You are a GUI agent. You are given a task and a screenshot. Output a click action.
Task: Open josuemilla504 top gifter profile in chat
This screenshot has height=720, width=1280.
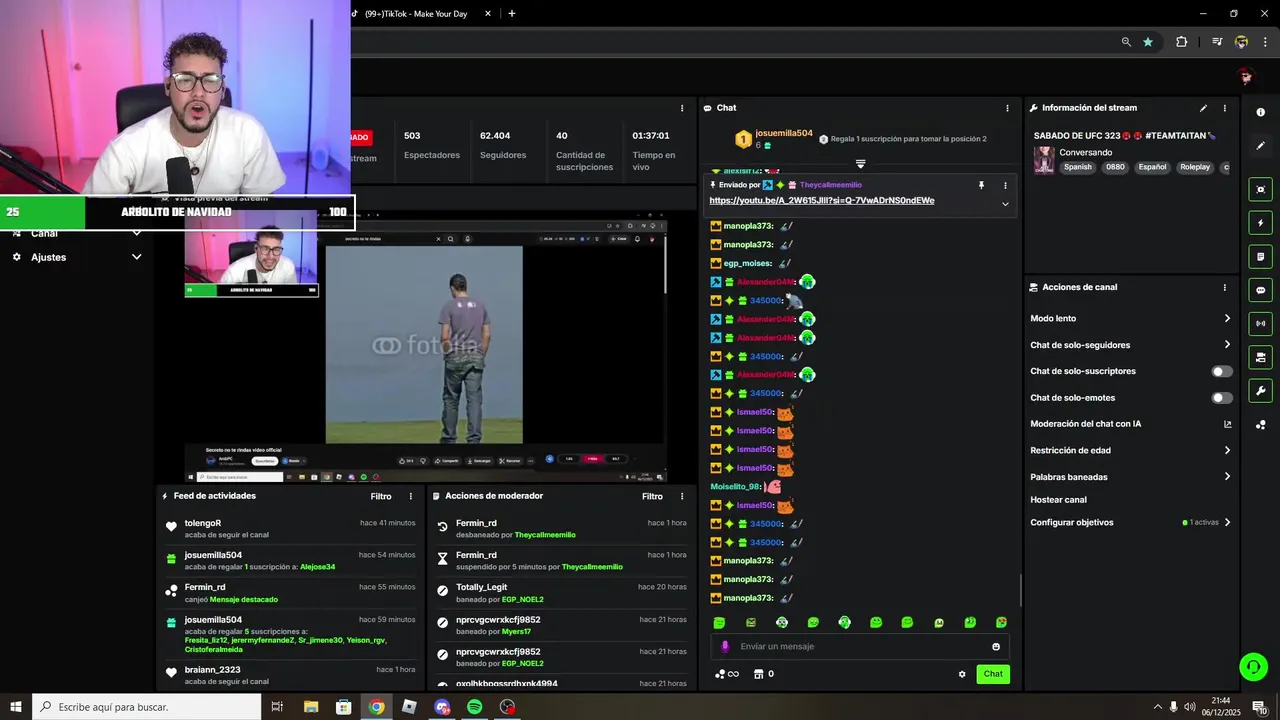coord(784,134)
